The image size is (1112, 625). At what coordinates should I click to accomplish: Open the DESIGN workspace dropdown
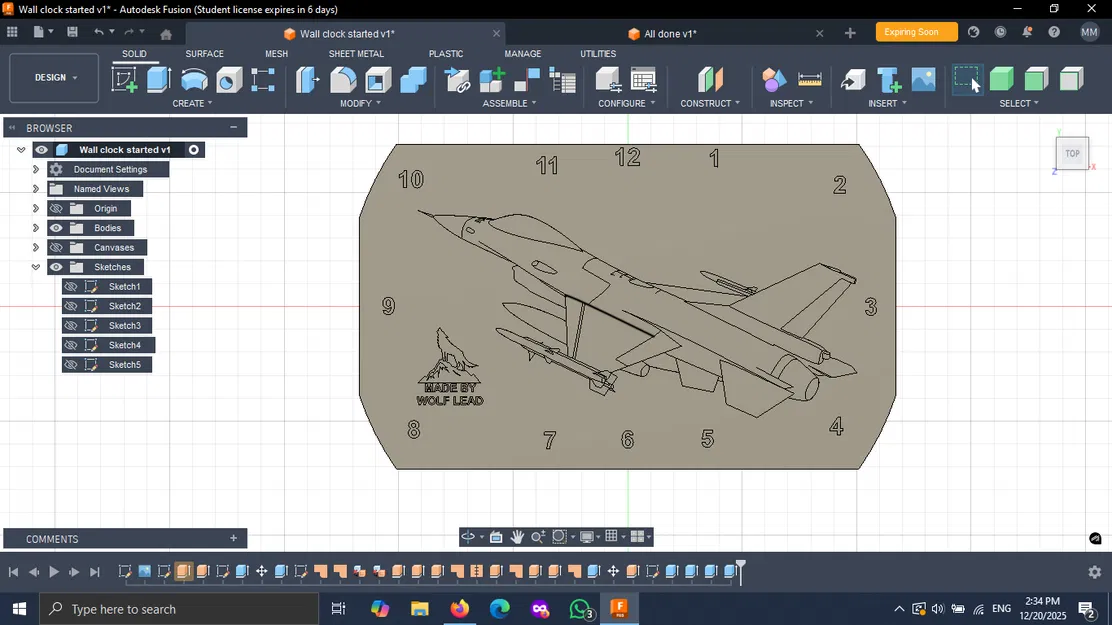coord(55,78)
